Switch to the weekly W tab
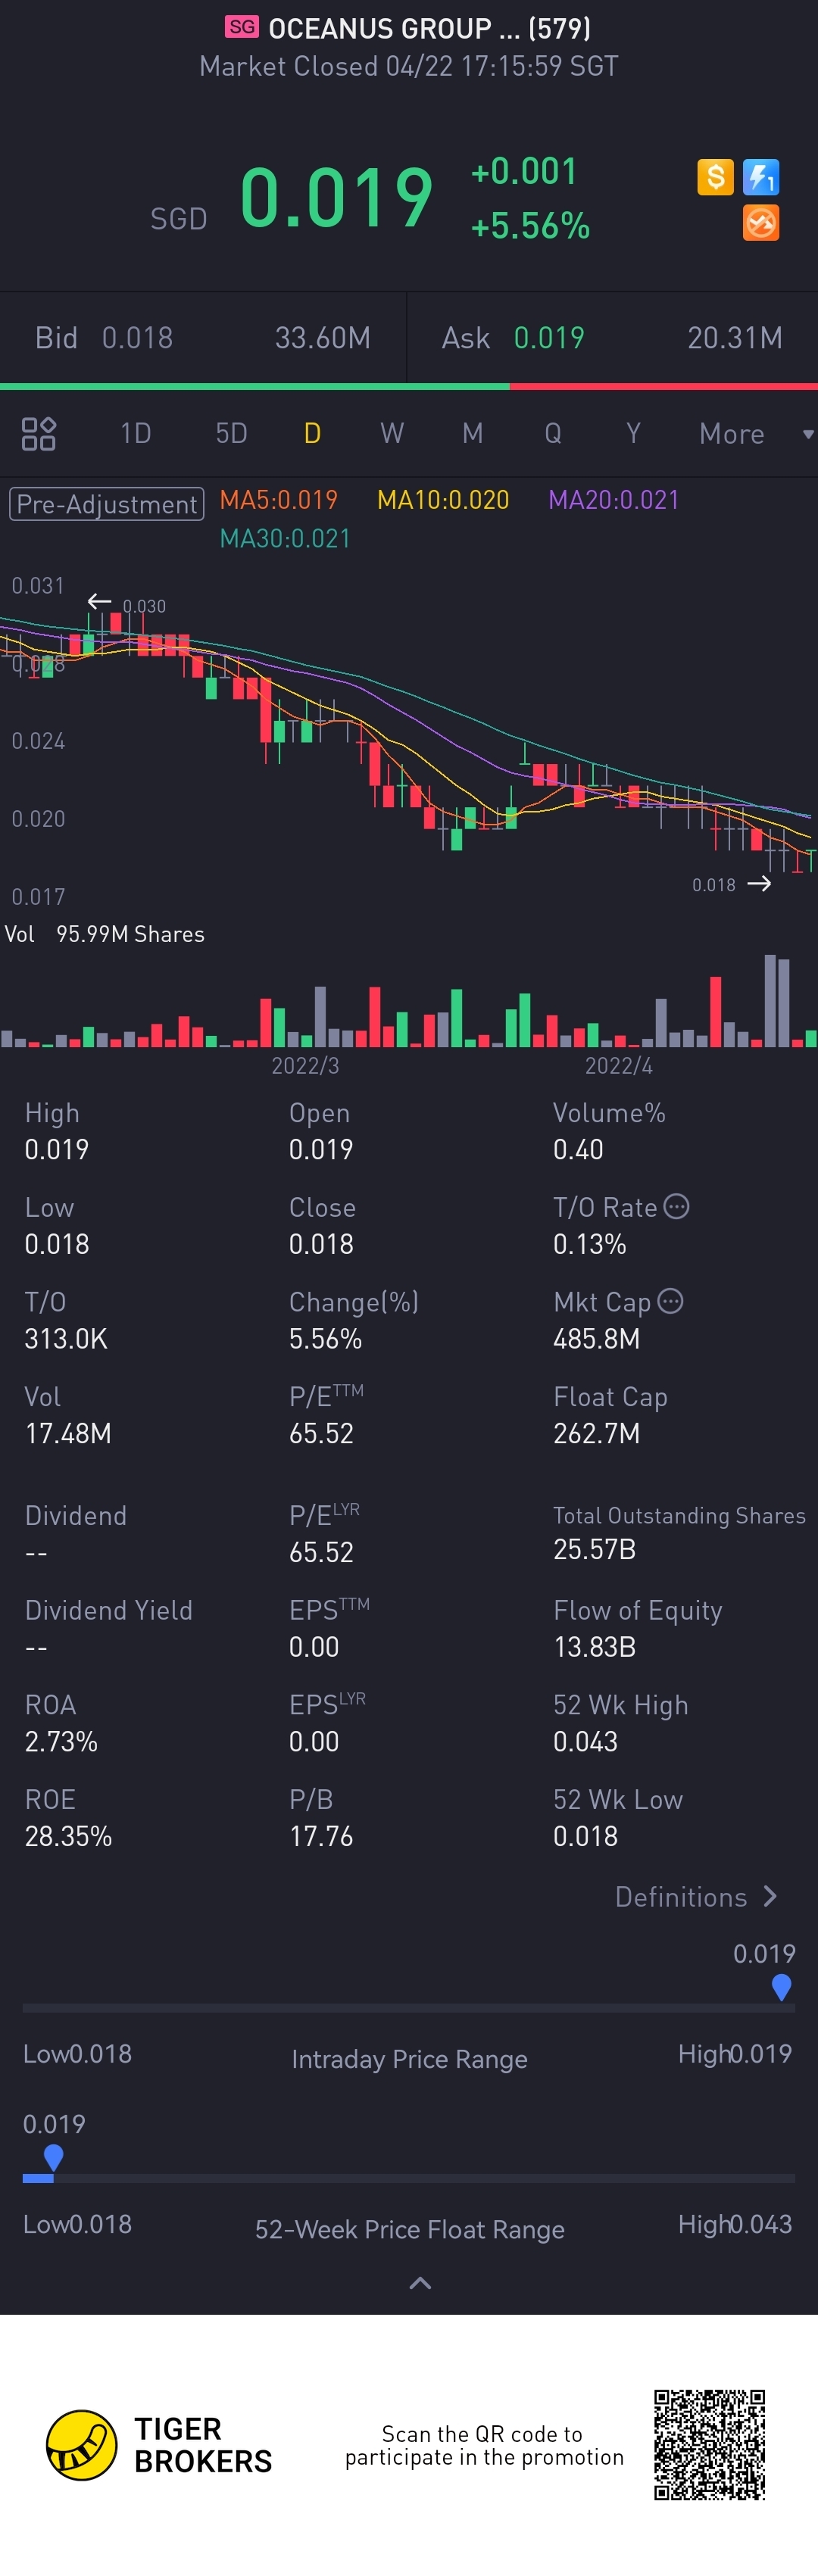Viewport: 818px width, 2576px height. coord(392,433)
